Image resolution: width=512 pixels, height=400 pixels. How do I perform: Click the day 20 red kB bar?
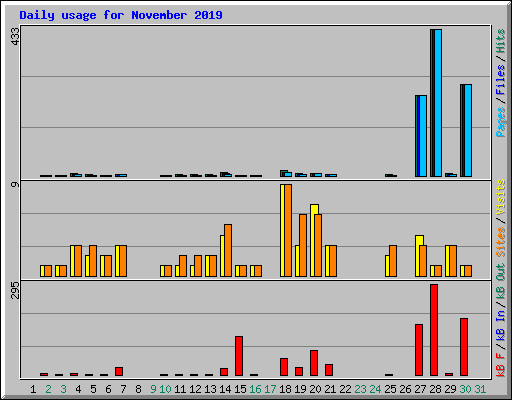point(314,363)
